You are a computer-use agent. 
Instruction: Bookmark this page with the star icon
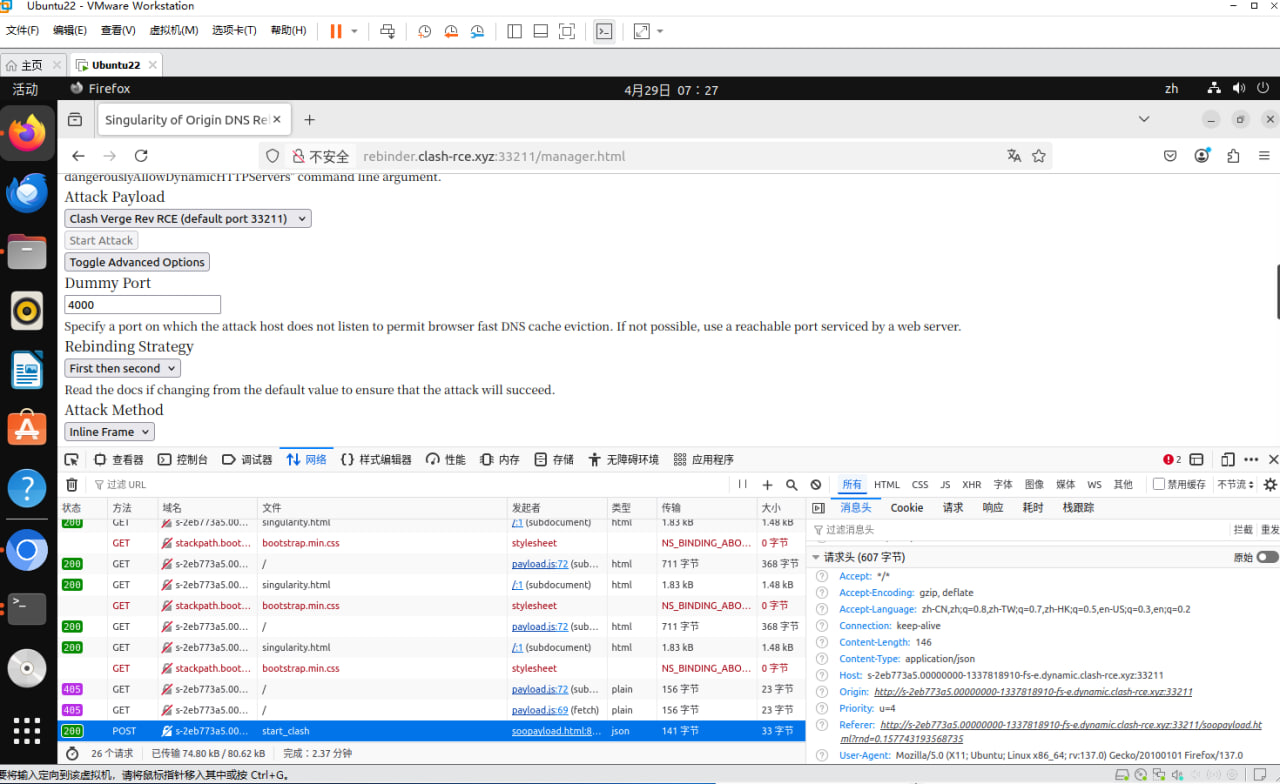(x=1039, y=156)
